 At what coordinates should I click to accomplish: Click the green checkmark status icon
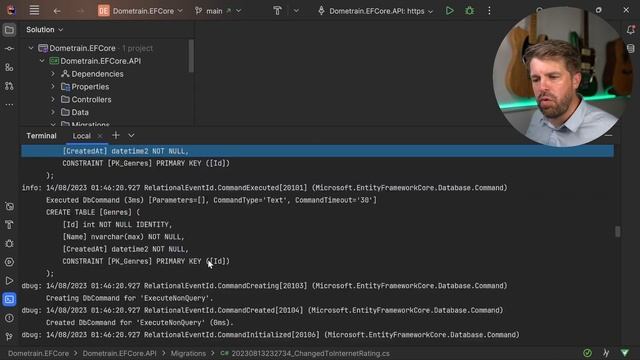click(x=587, y=353)
